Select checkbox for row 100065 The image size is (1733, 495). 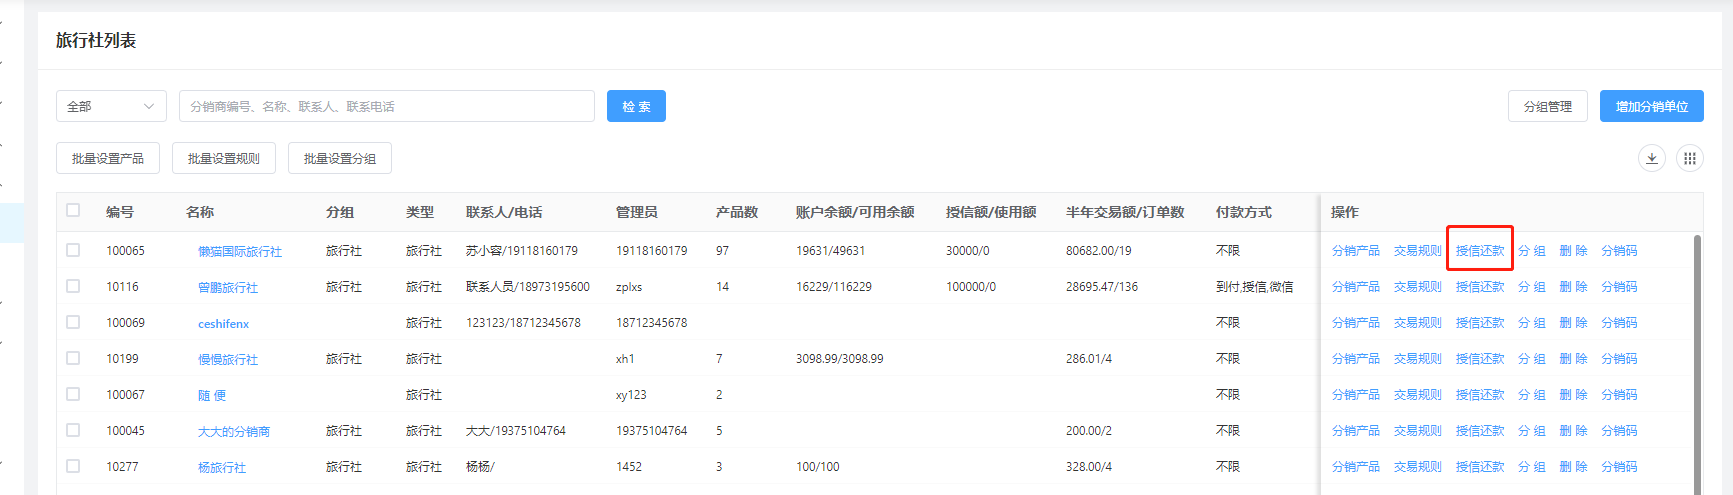point(73,250)
